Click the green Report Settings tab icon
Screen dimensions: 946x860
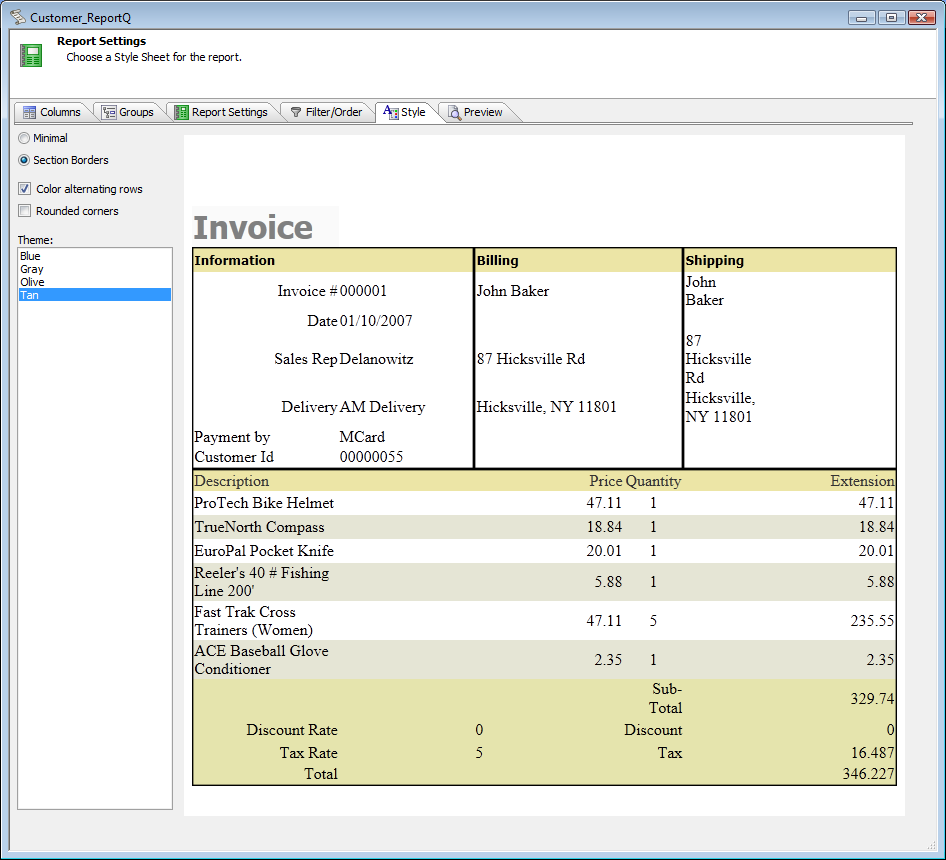click(x=181, y=112)
